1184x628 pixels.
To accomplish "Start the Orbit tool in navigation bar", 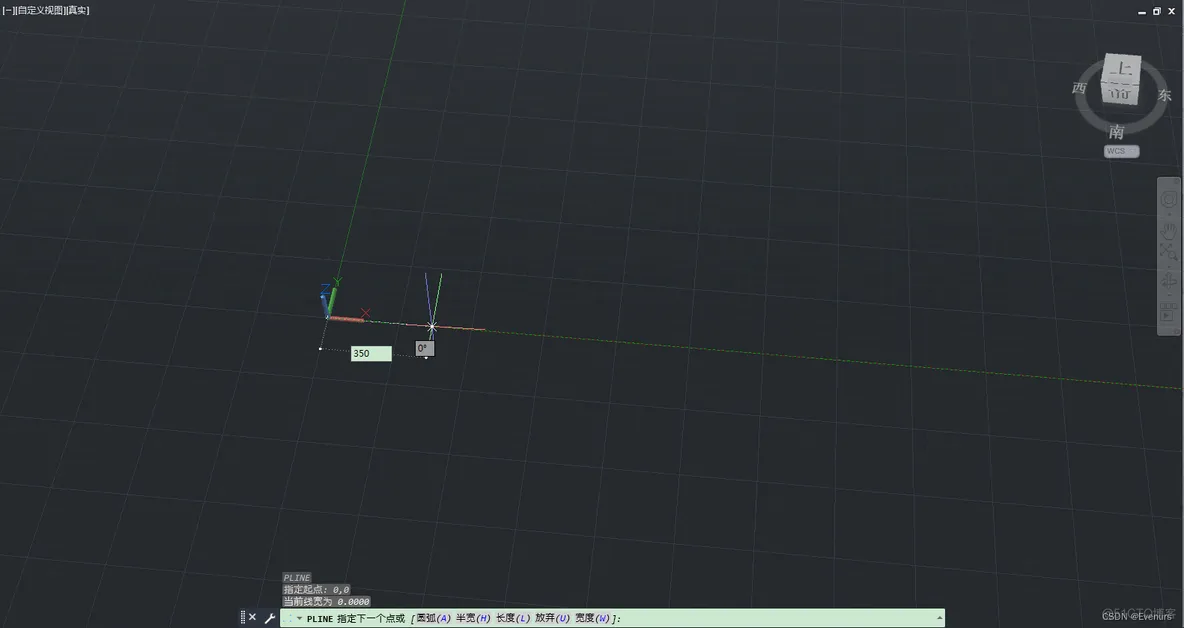I will pos(1168,282).
